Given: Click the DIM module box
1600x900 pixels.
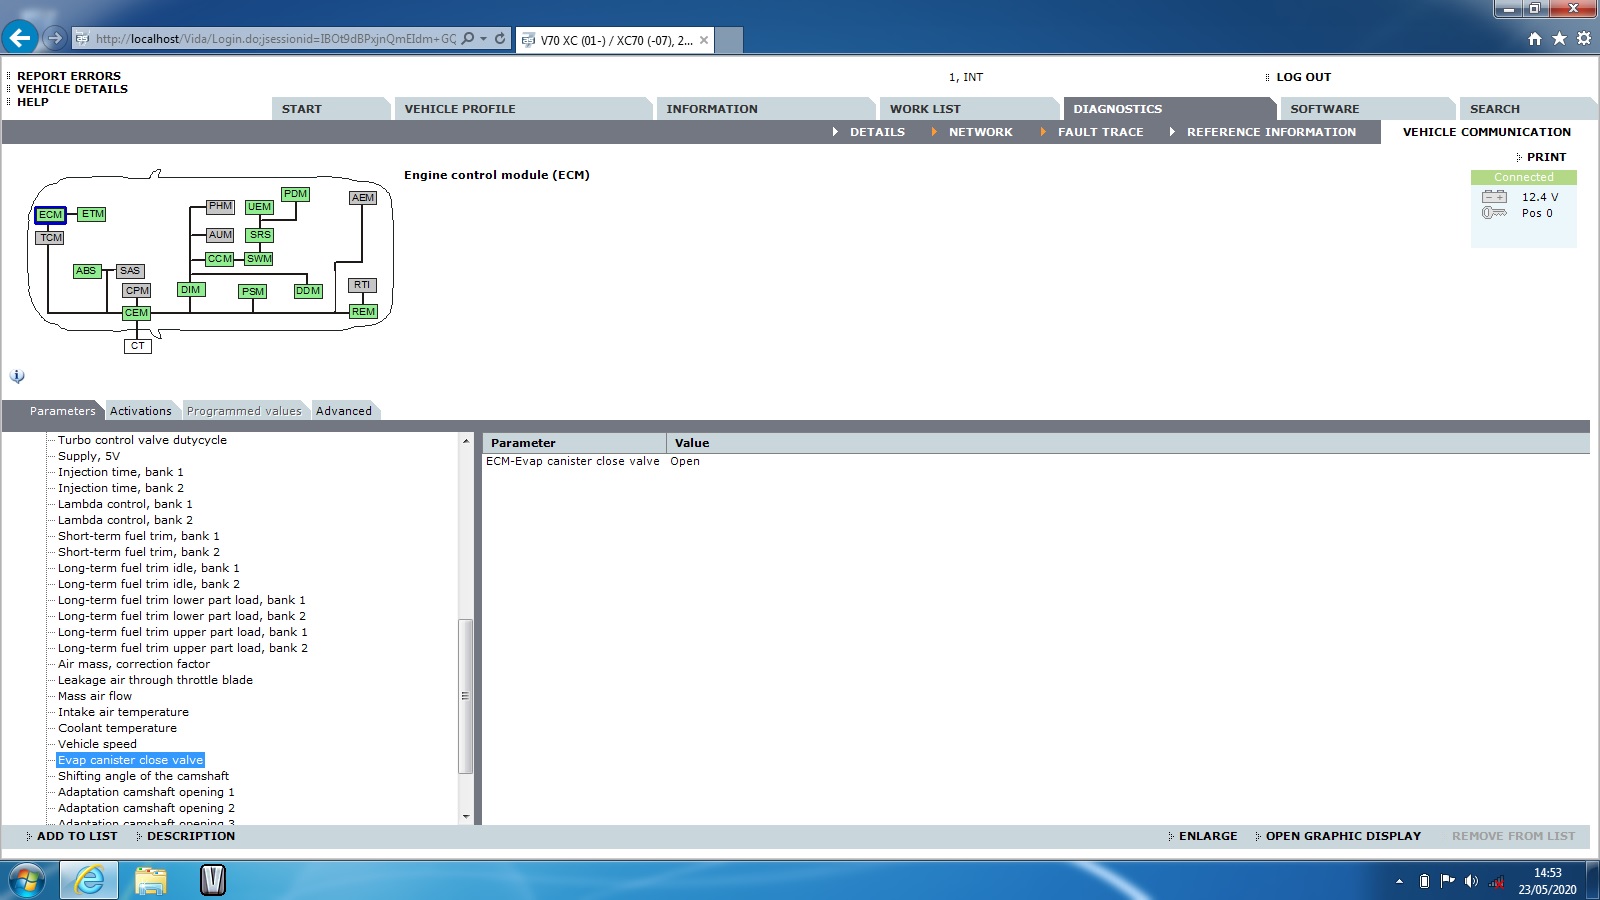Looking at the screenshot, I should tap(190, 290).
